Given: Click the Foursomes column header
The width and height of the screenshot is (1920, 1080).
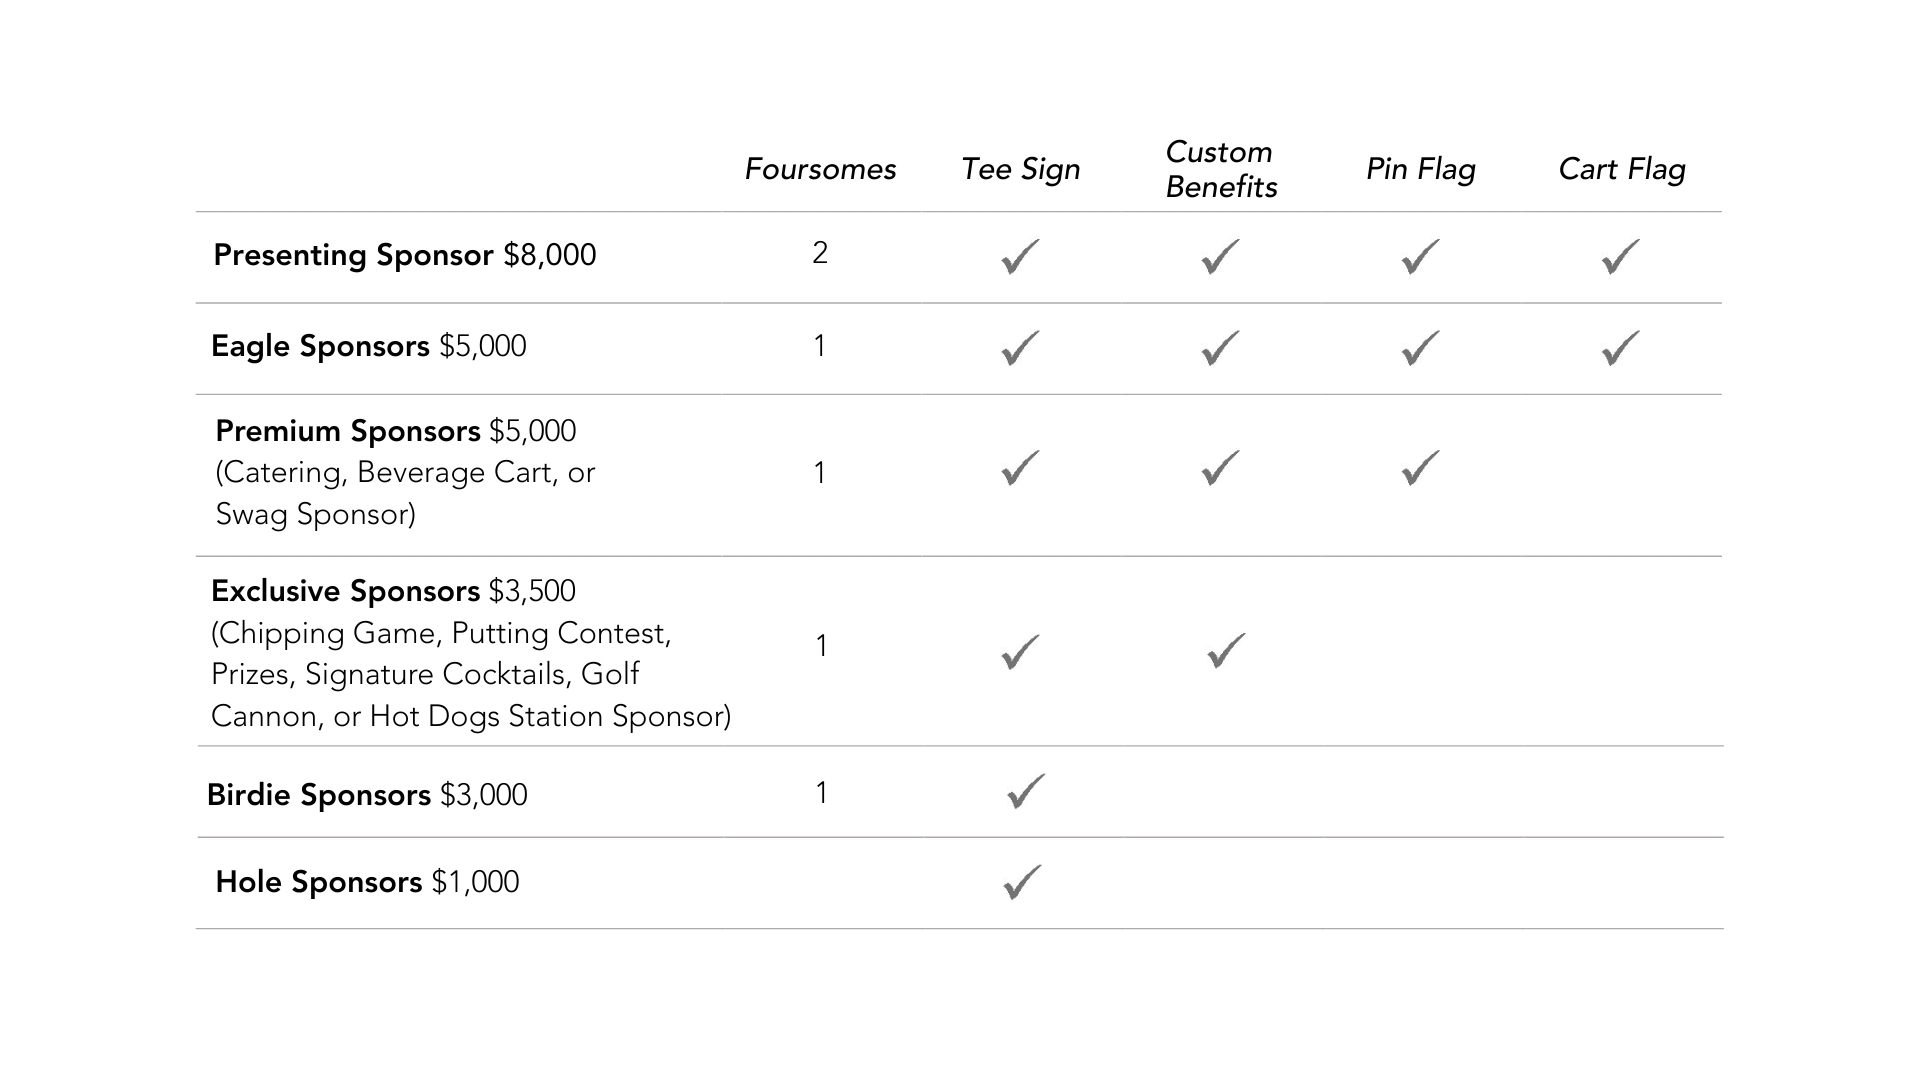Looking at the screenshot, I should [820, 170].
